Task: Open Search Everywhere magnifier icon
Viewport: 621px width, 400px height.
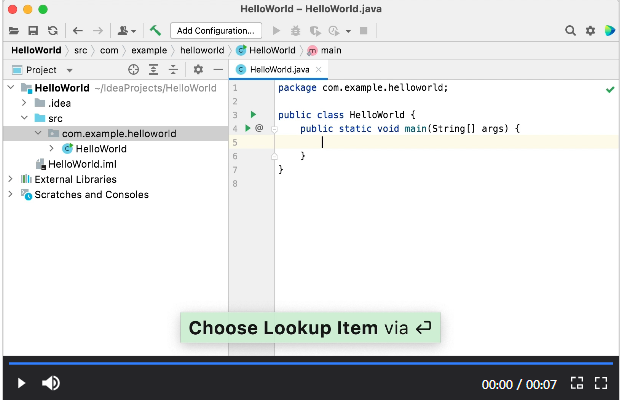Action: pos(570,30)
